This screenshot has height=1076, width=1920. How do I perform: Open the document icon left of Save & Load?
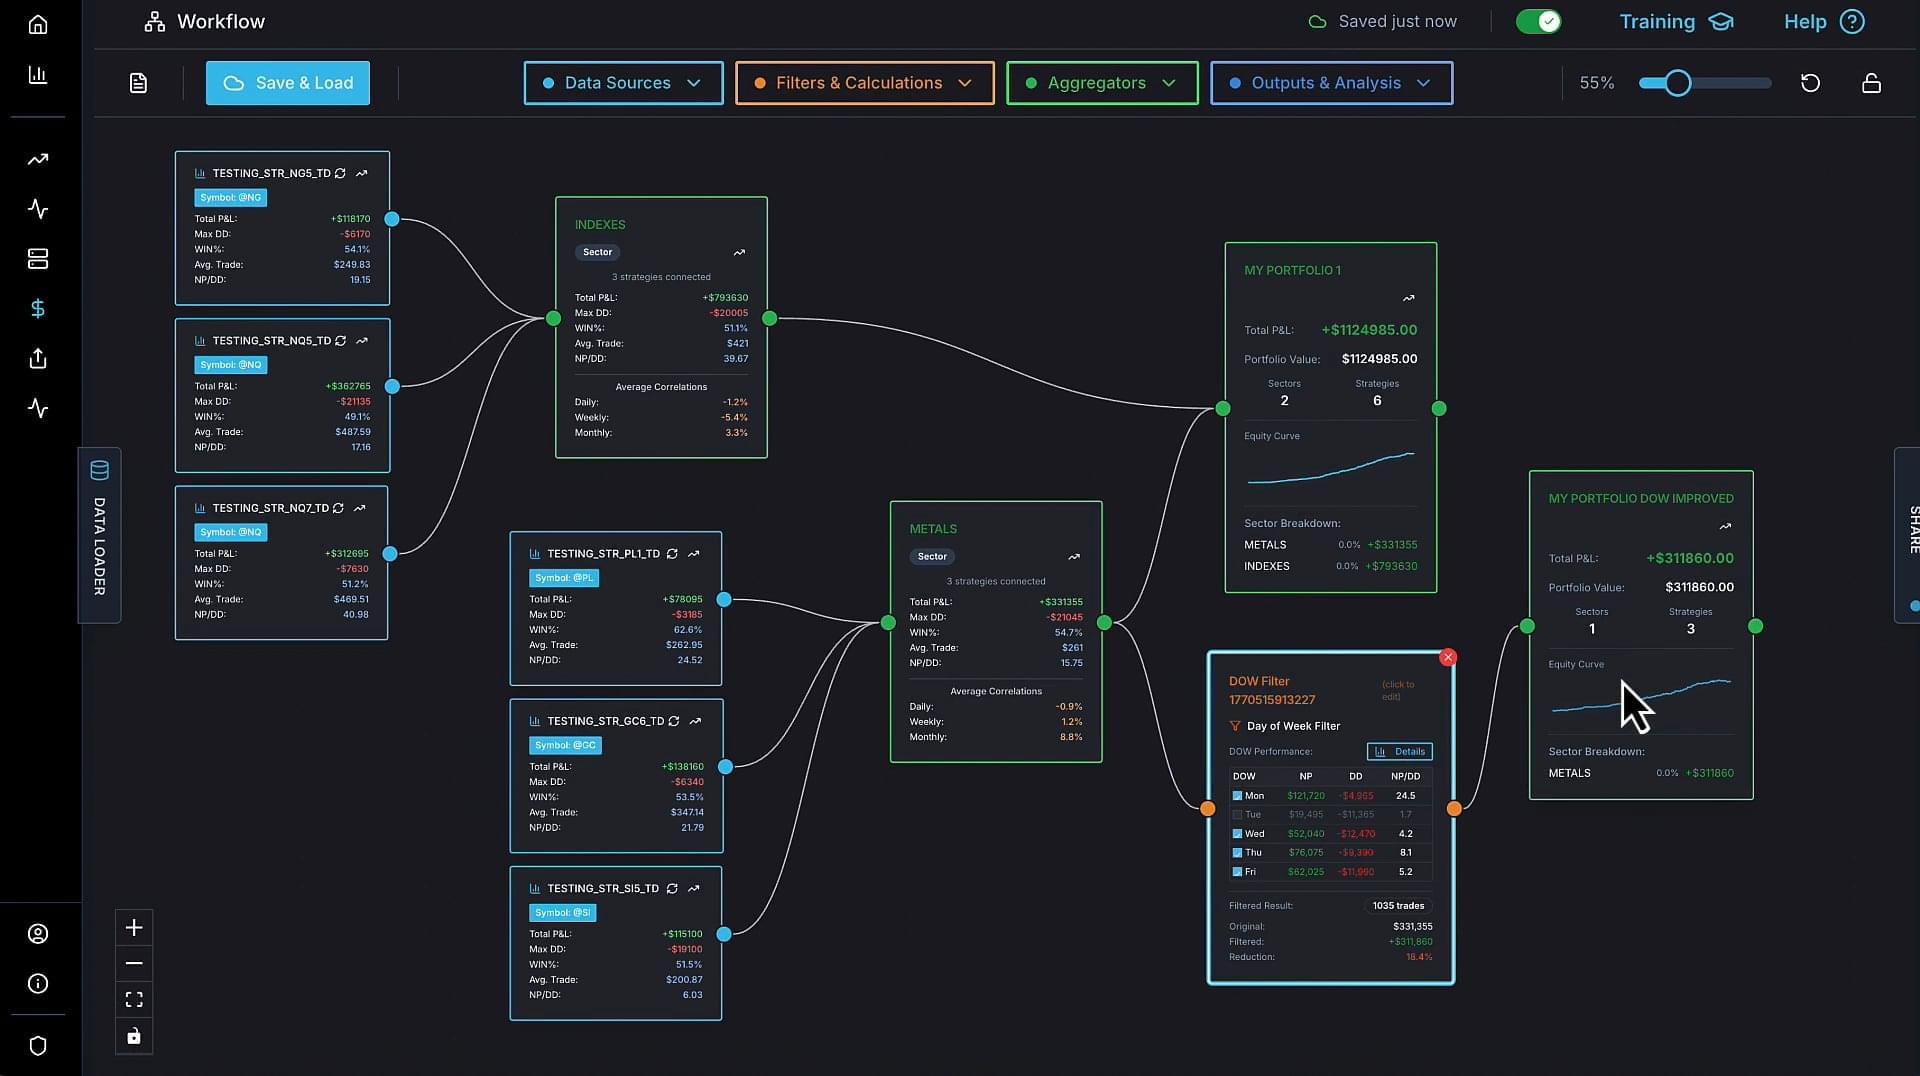(137, 83)
